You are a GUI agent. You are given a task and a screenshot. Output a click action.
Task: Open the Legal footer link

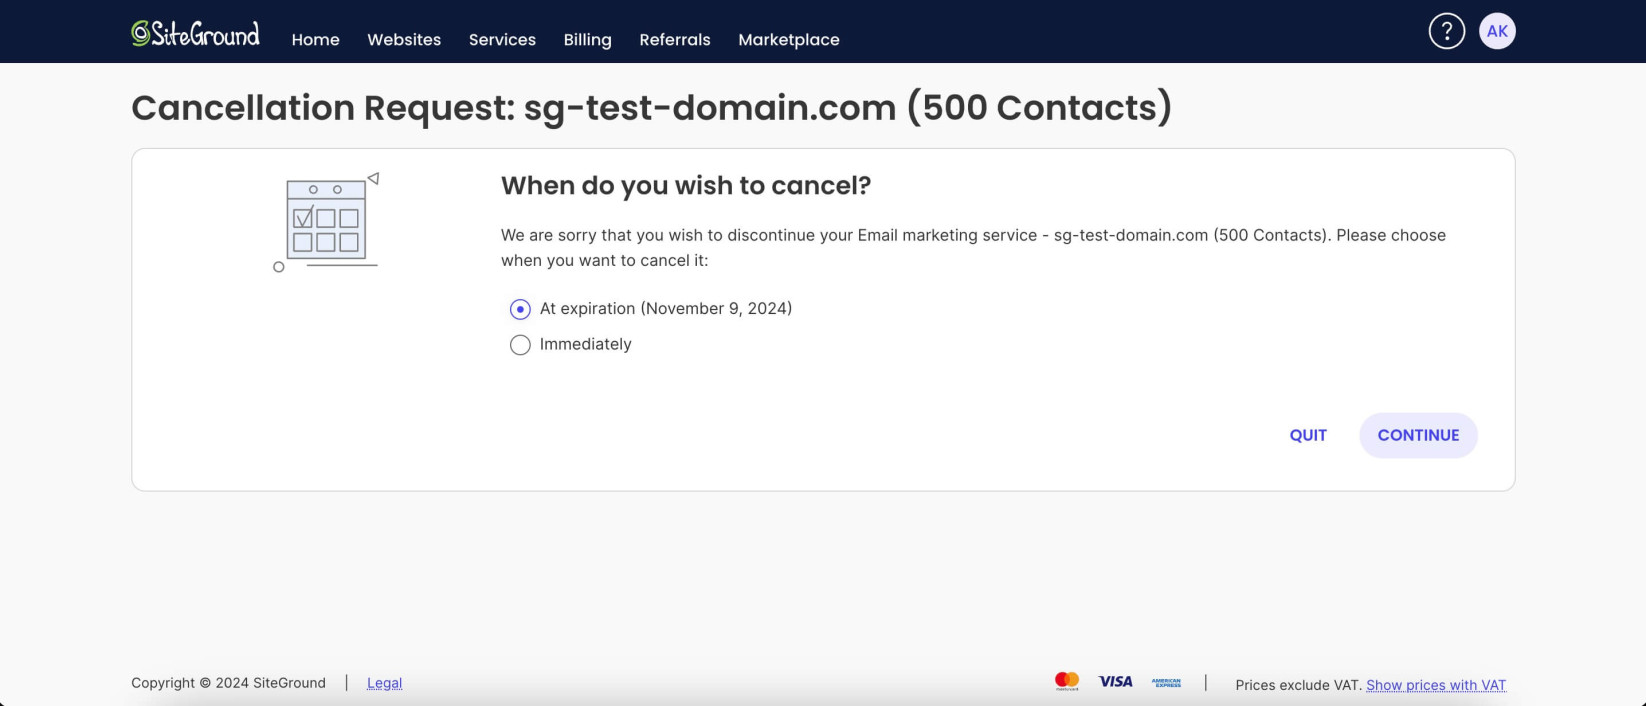click(384, 683)
